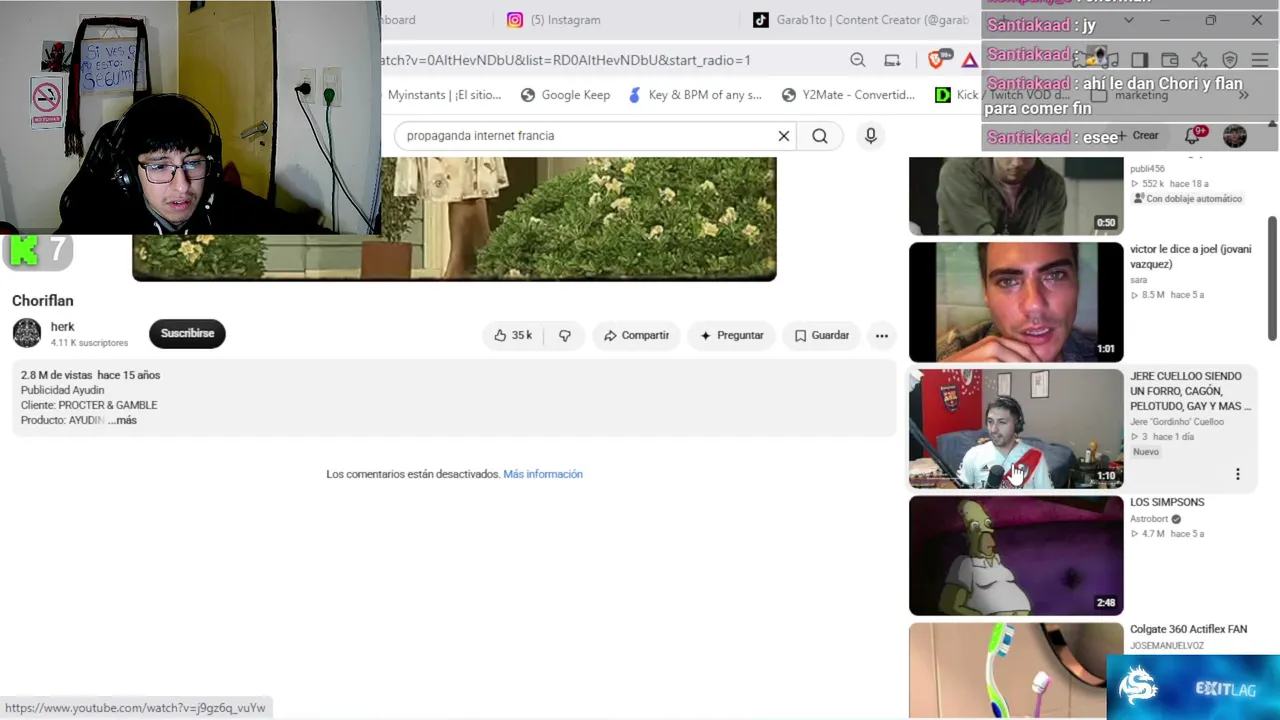
Task: Click the Choriflan video title text
Action: [x=43, y=301]
